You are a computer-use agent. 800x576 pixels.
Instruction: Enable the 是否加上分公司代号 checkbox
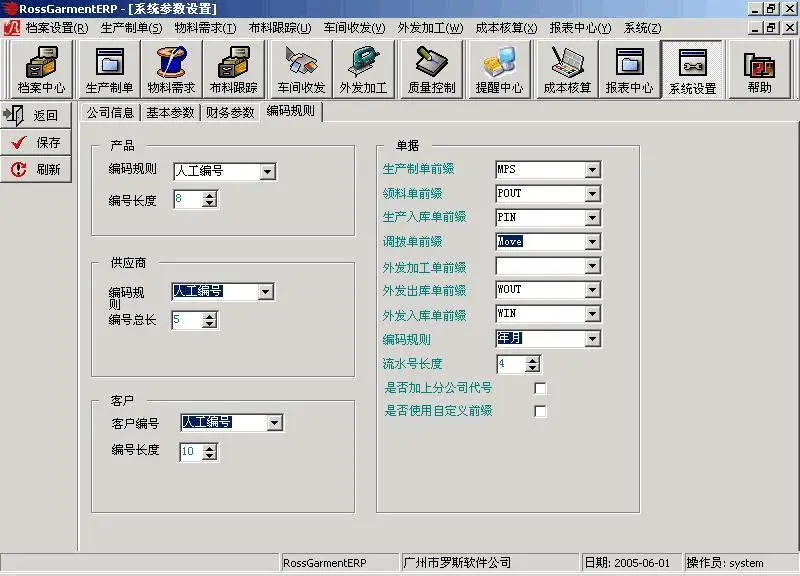pyautogui.click(x=540, y=388)
